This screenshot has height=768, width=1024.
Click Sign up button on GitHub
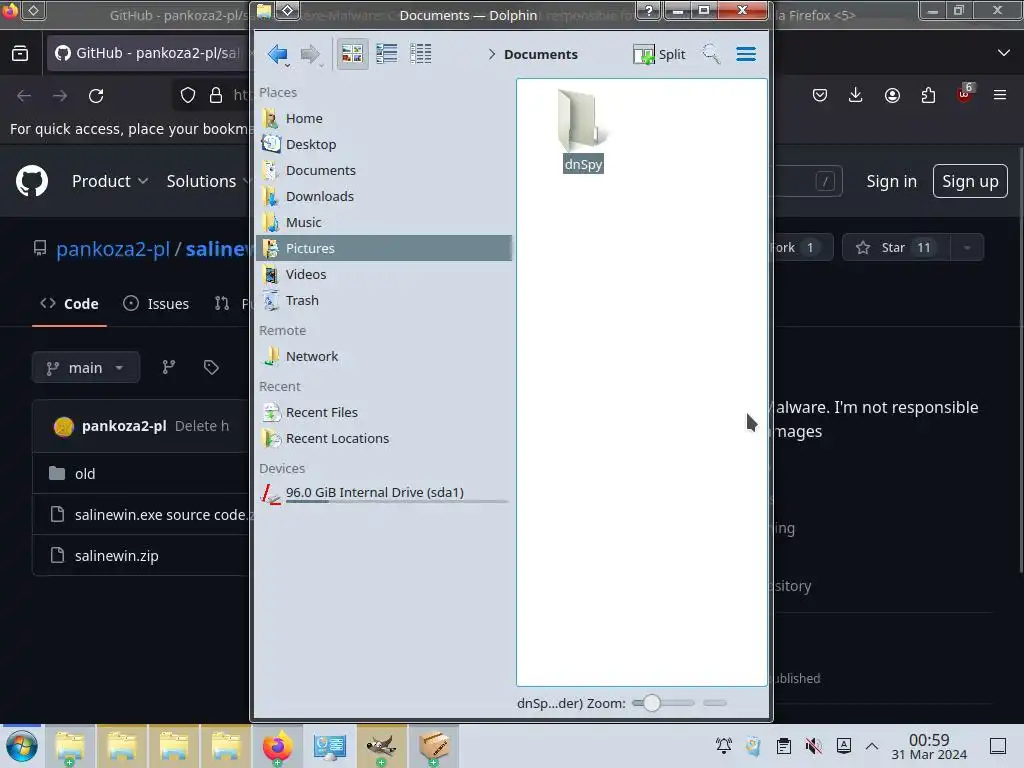[x=970, y=181]
